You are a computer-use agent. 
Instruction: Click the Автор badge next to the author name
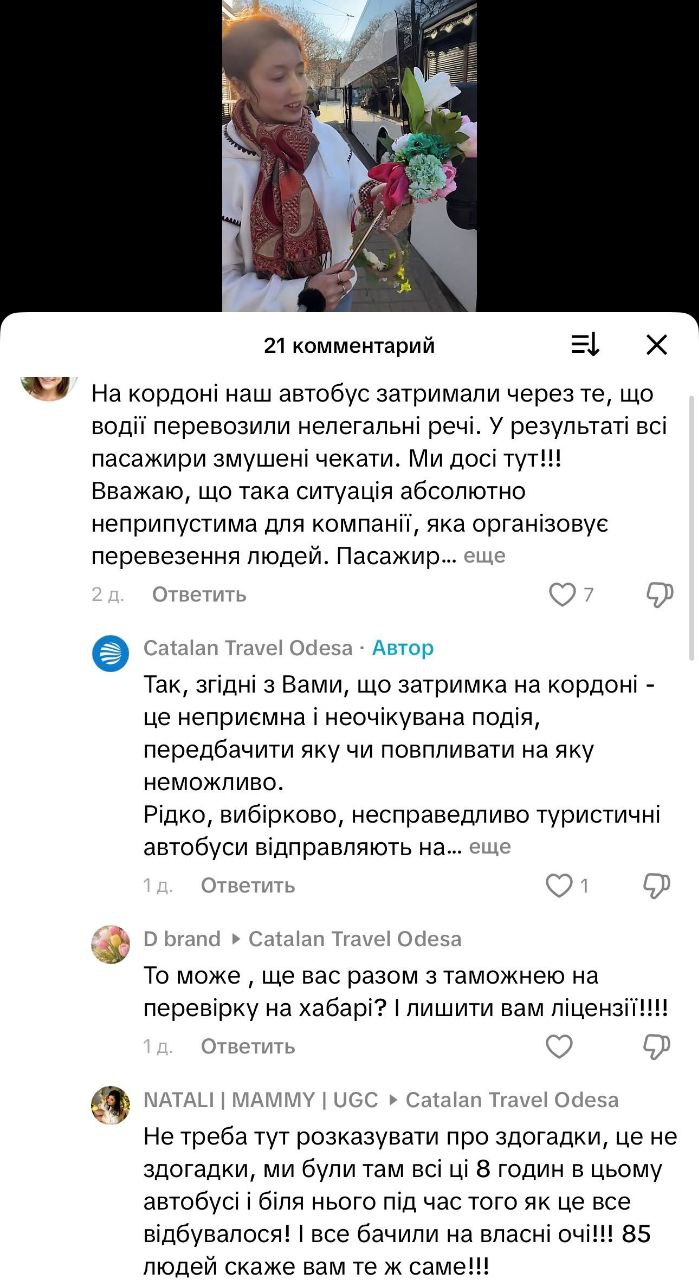point(403,650)
